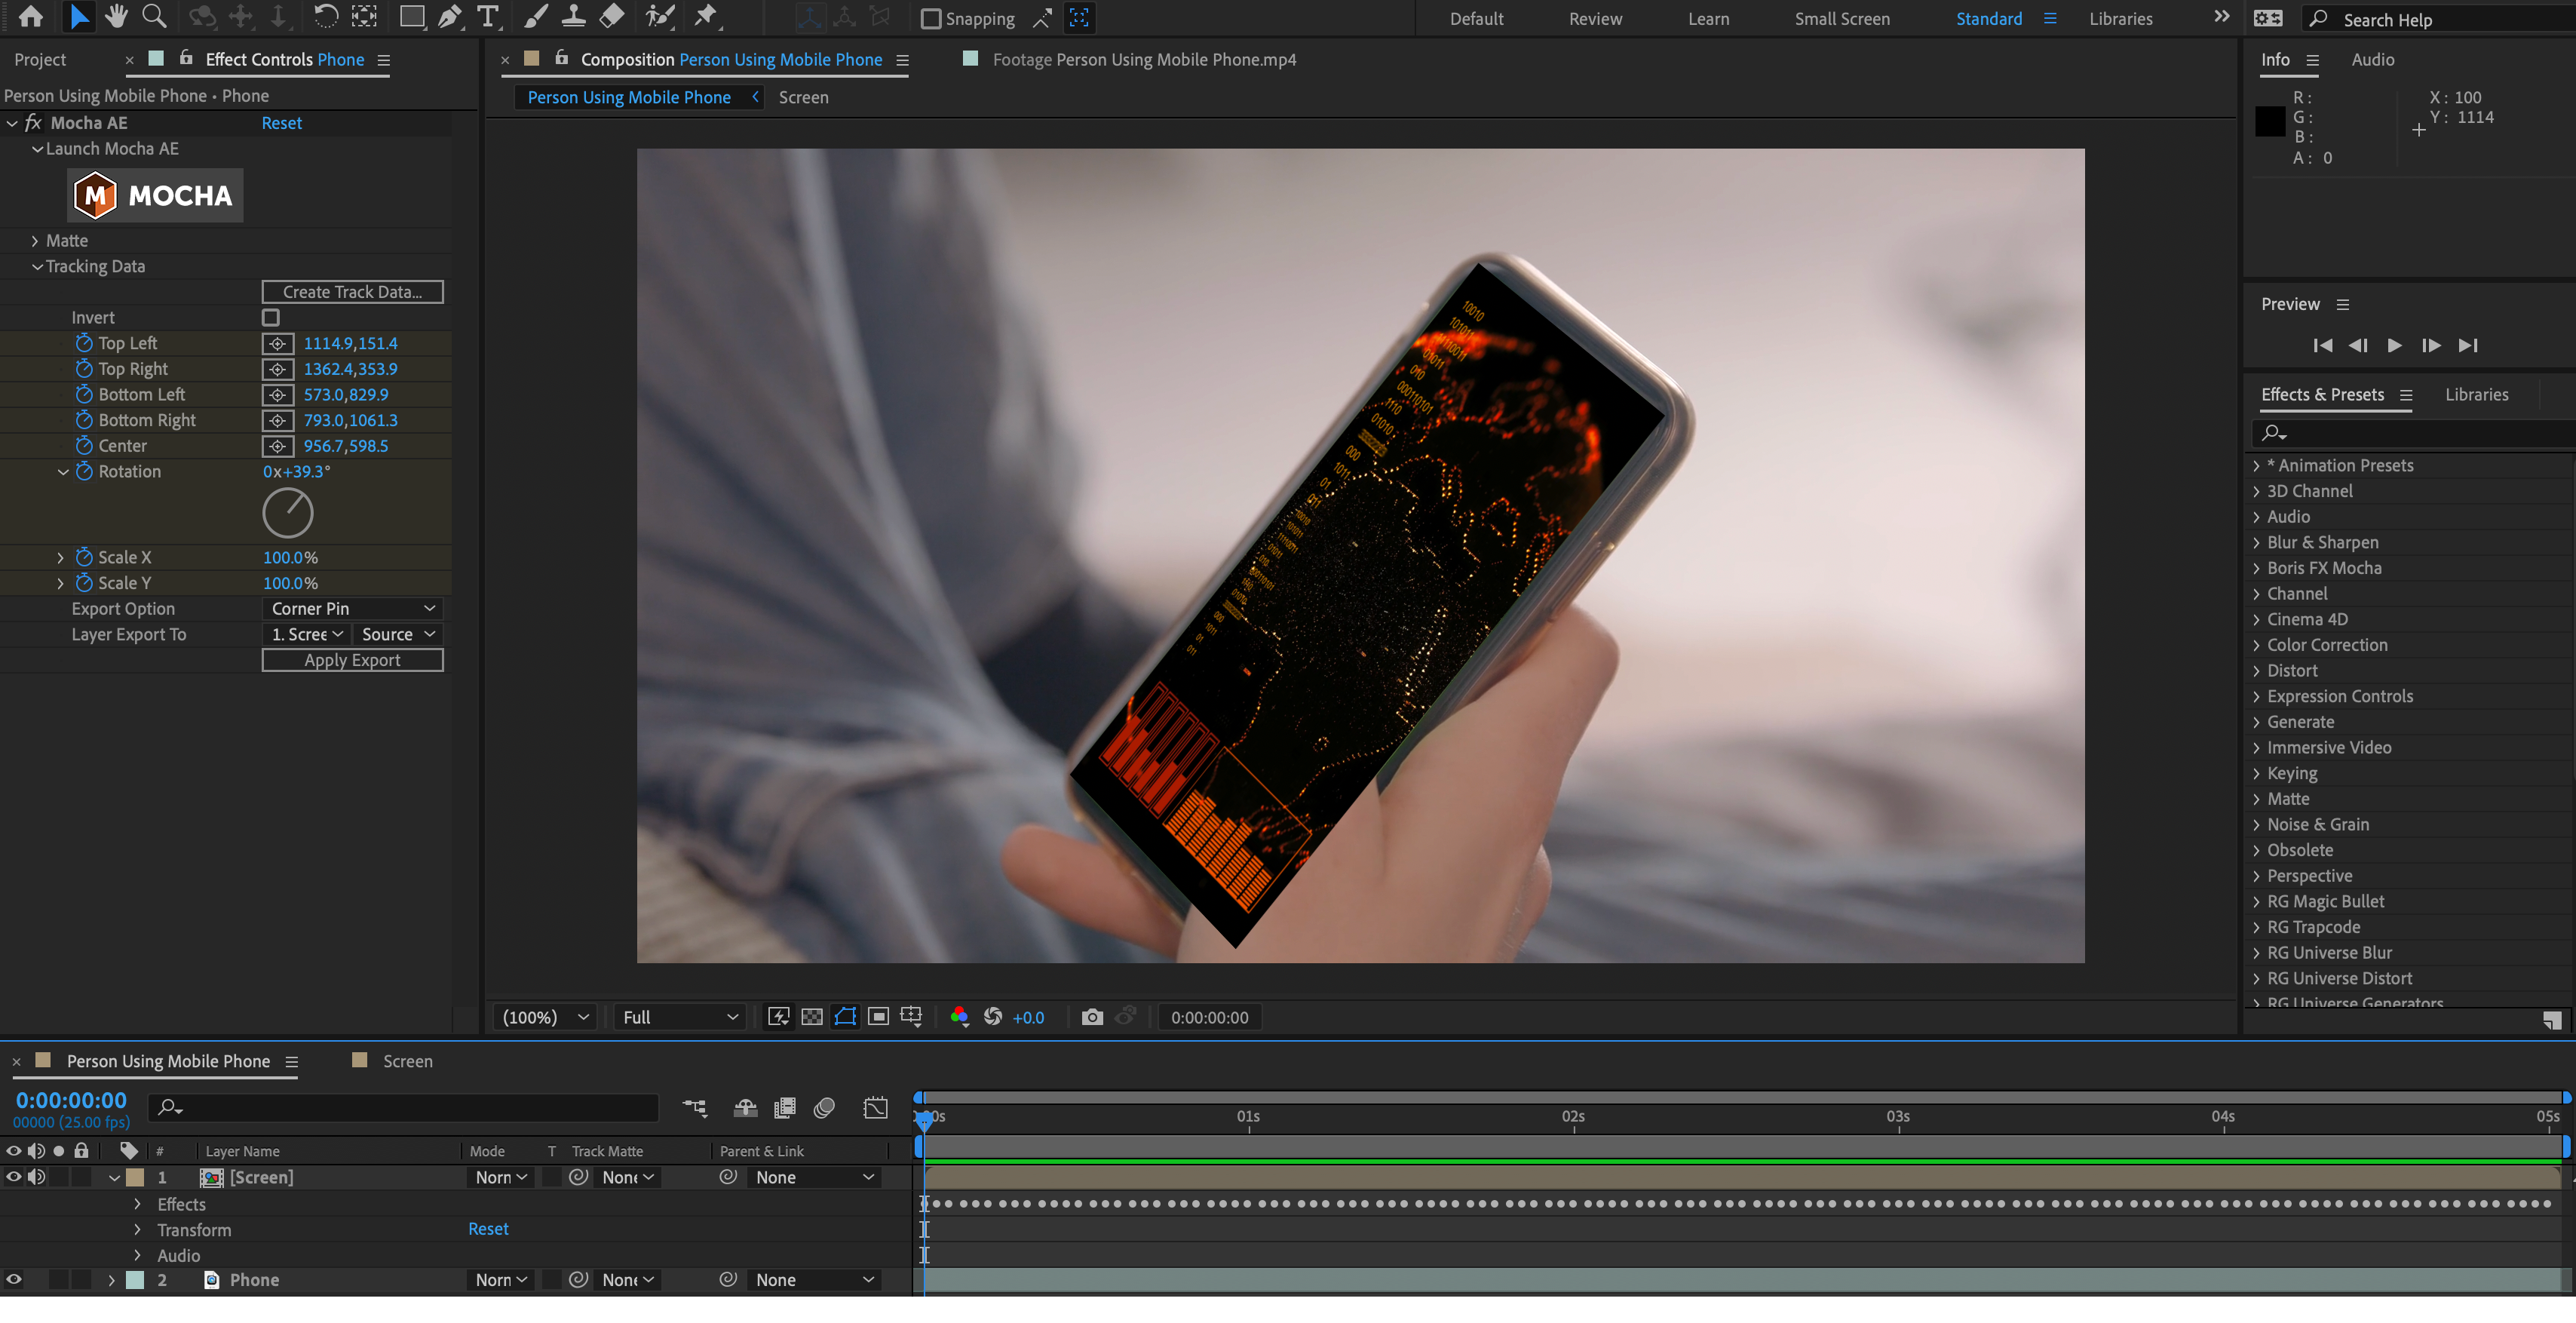Toggle the transparency grid in the viewer
This screenshot has height=1323, width=2576.
811,1017
